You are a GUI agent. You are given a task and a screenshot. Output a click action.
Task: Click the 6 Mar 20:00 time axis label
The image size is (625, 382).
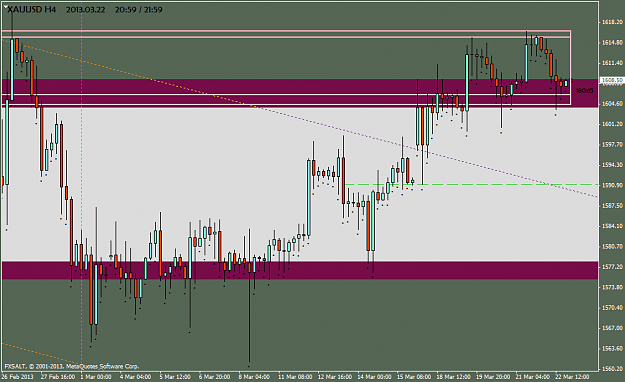214,376
